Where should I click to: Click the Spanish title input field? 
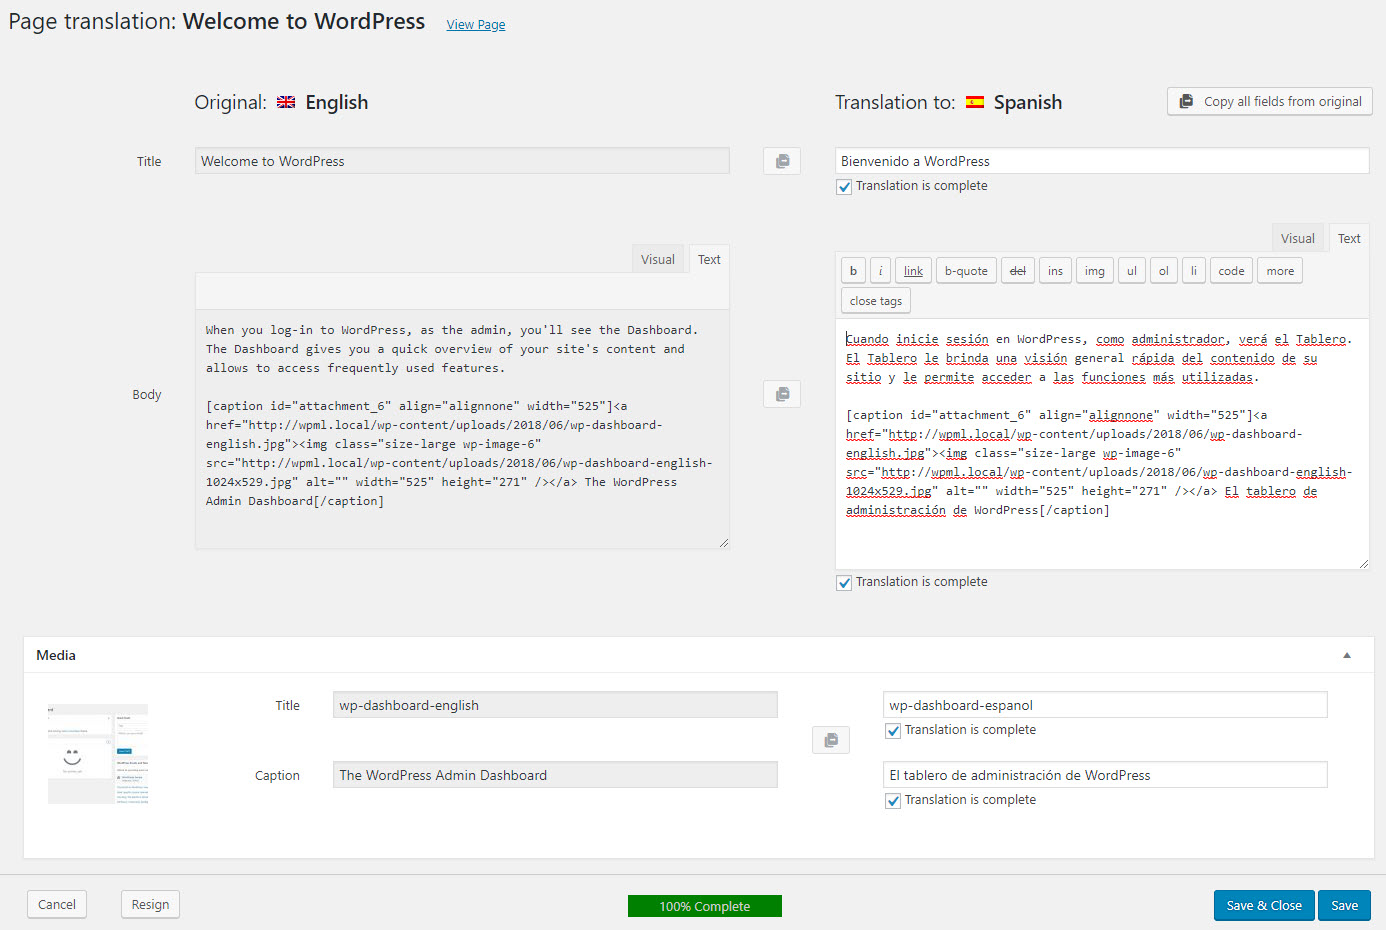pyautogui.click(x=1101, y=161)
